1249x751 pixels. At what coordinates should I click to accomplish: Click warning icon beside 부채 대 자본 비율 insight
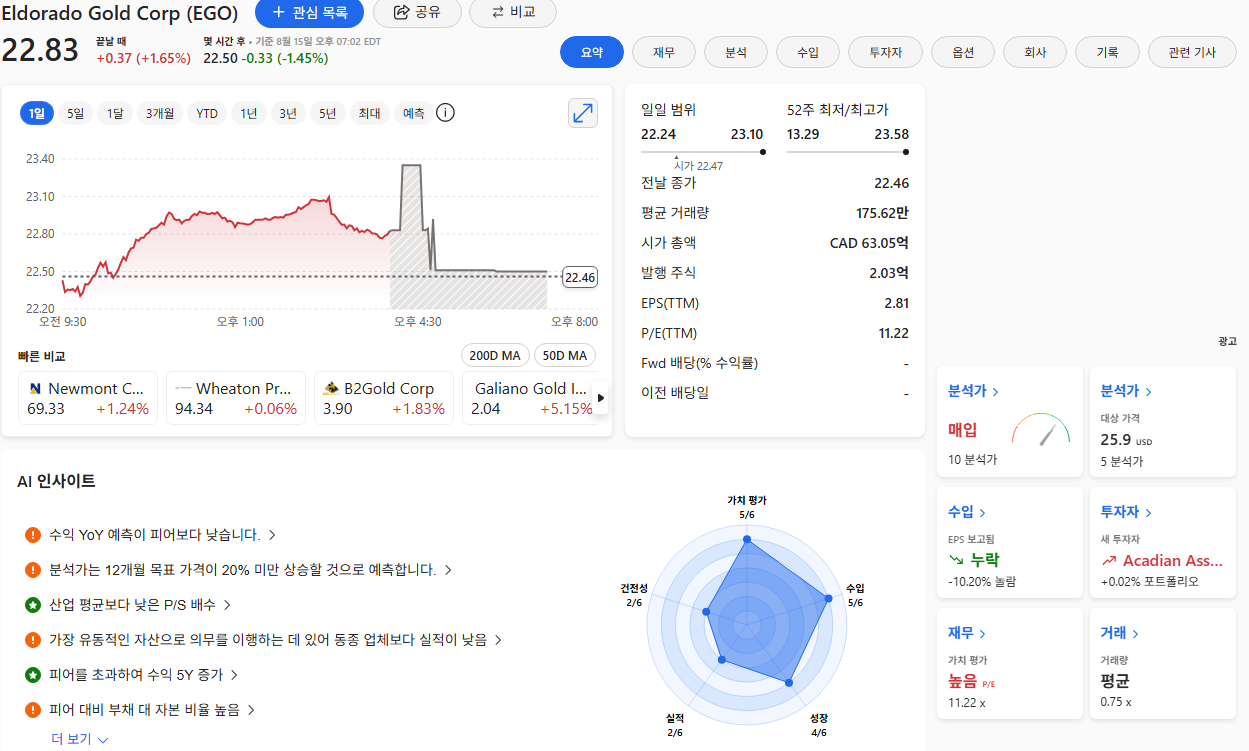[x=33, y=710]
